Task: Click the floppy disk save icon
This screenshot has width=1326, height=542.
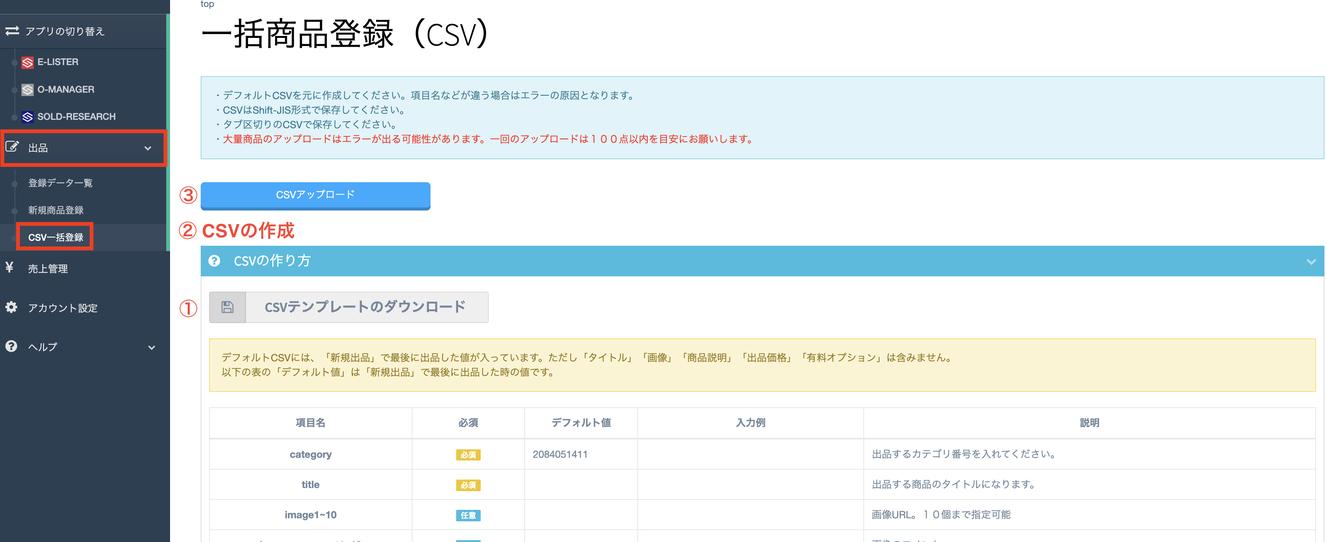Action: click(227, 307)
